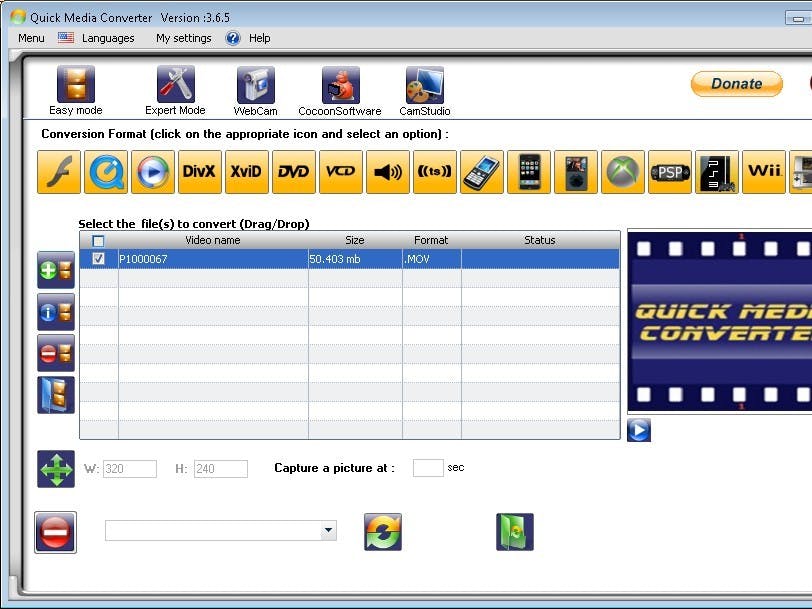The height and width of the screenshot is (609, 812).
Task: Select iPod conversion format
Action: [576, 172]
